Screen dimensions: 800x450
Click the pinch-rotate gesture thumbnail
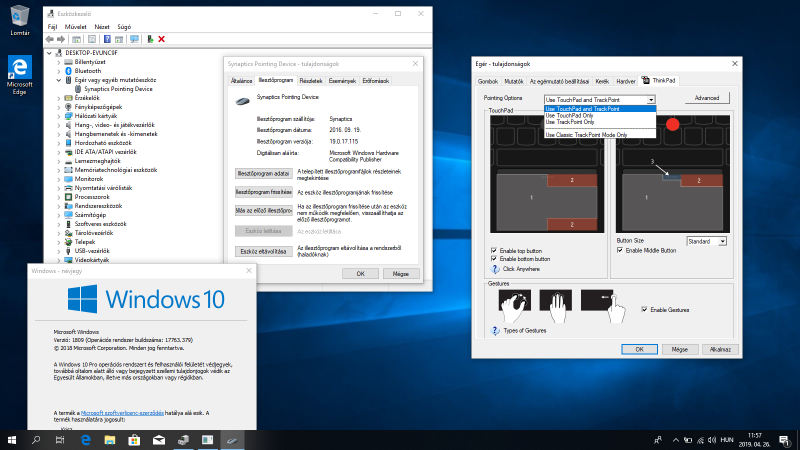tap(514, 305)
